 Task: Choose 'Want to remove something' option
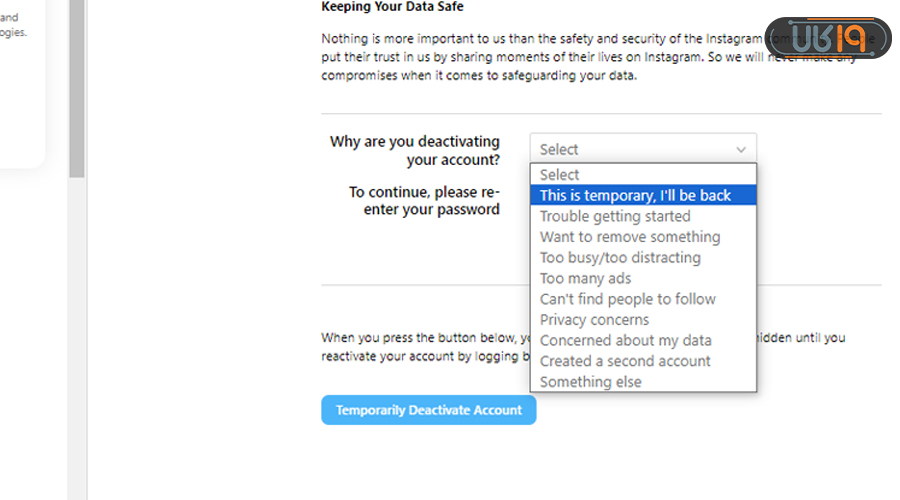click(630, 237)
